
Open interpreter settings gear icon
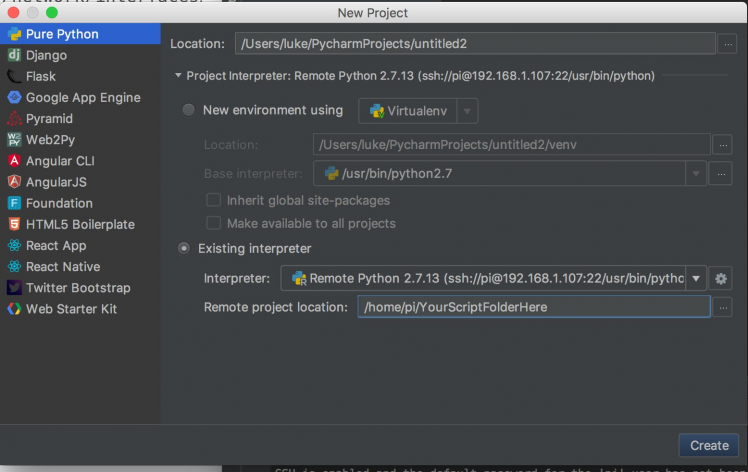[x=721, y=279]
